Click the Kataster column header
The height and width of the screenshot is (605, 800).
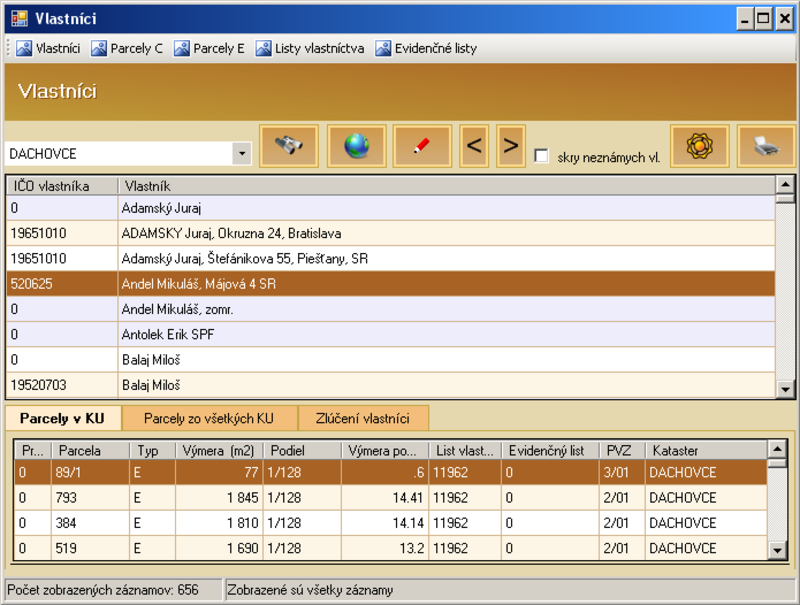coord(706,450)
